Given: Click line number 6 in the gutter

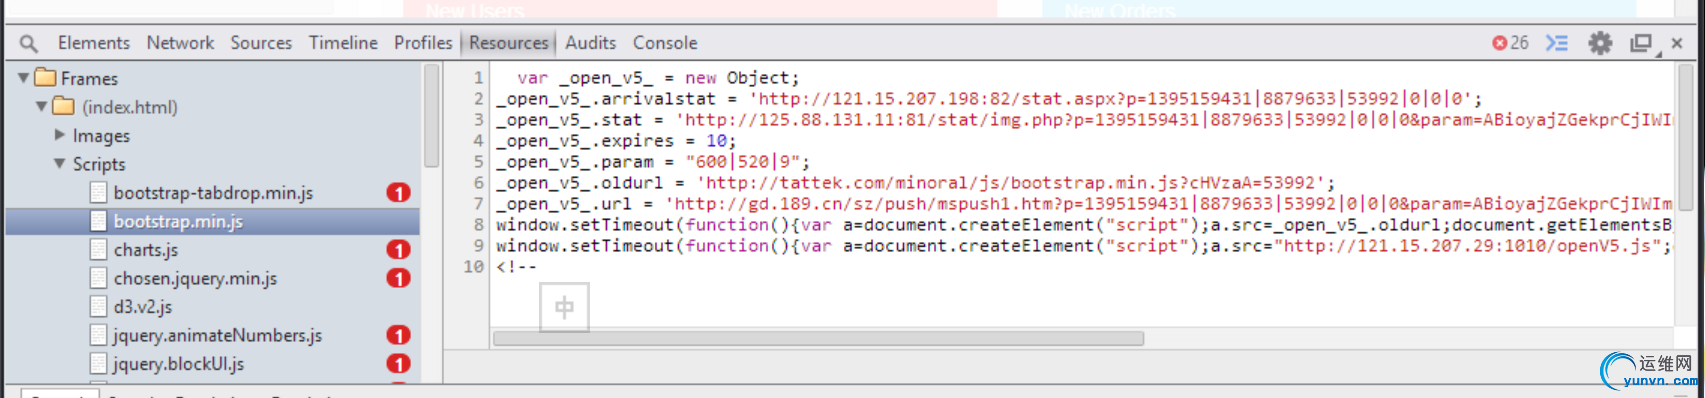Looking at the screenshot, I should (478, 183).
